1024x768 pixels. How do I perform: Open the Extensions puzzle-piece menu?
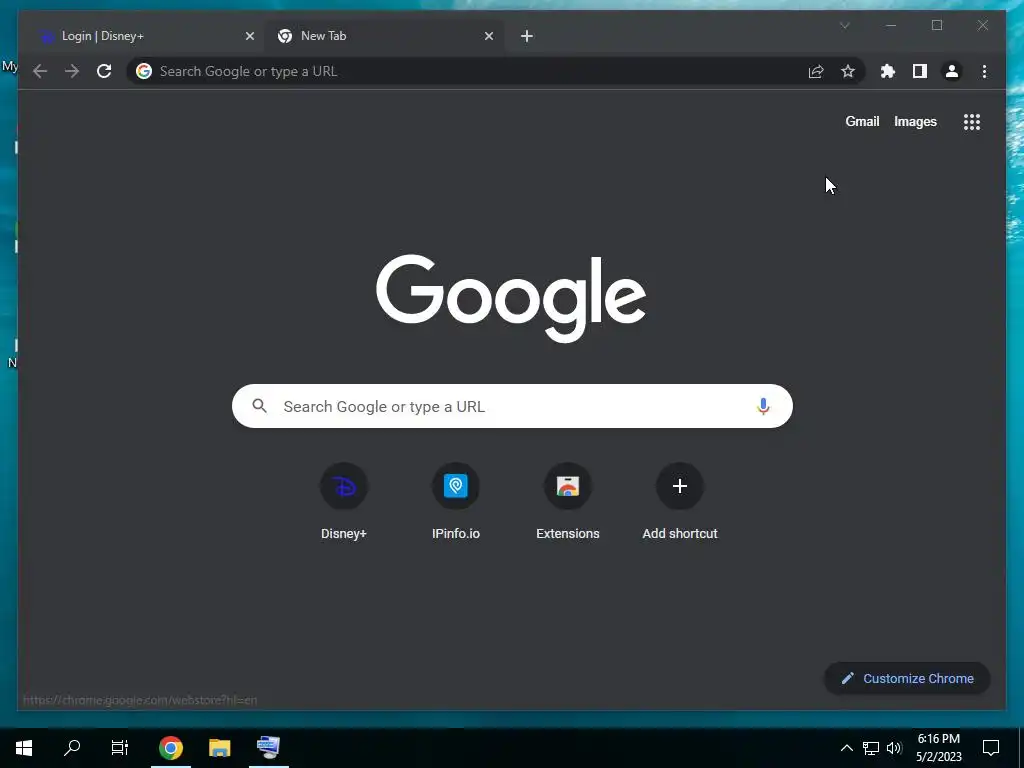point(888,71)
